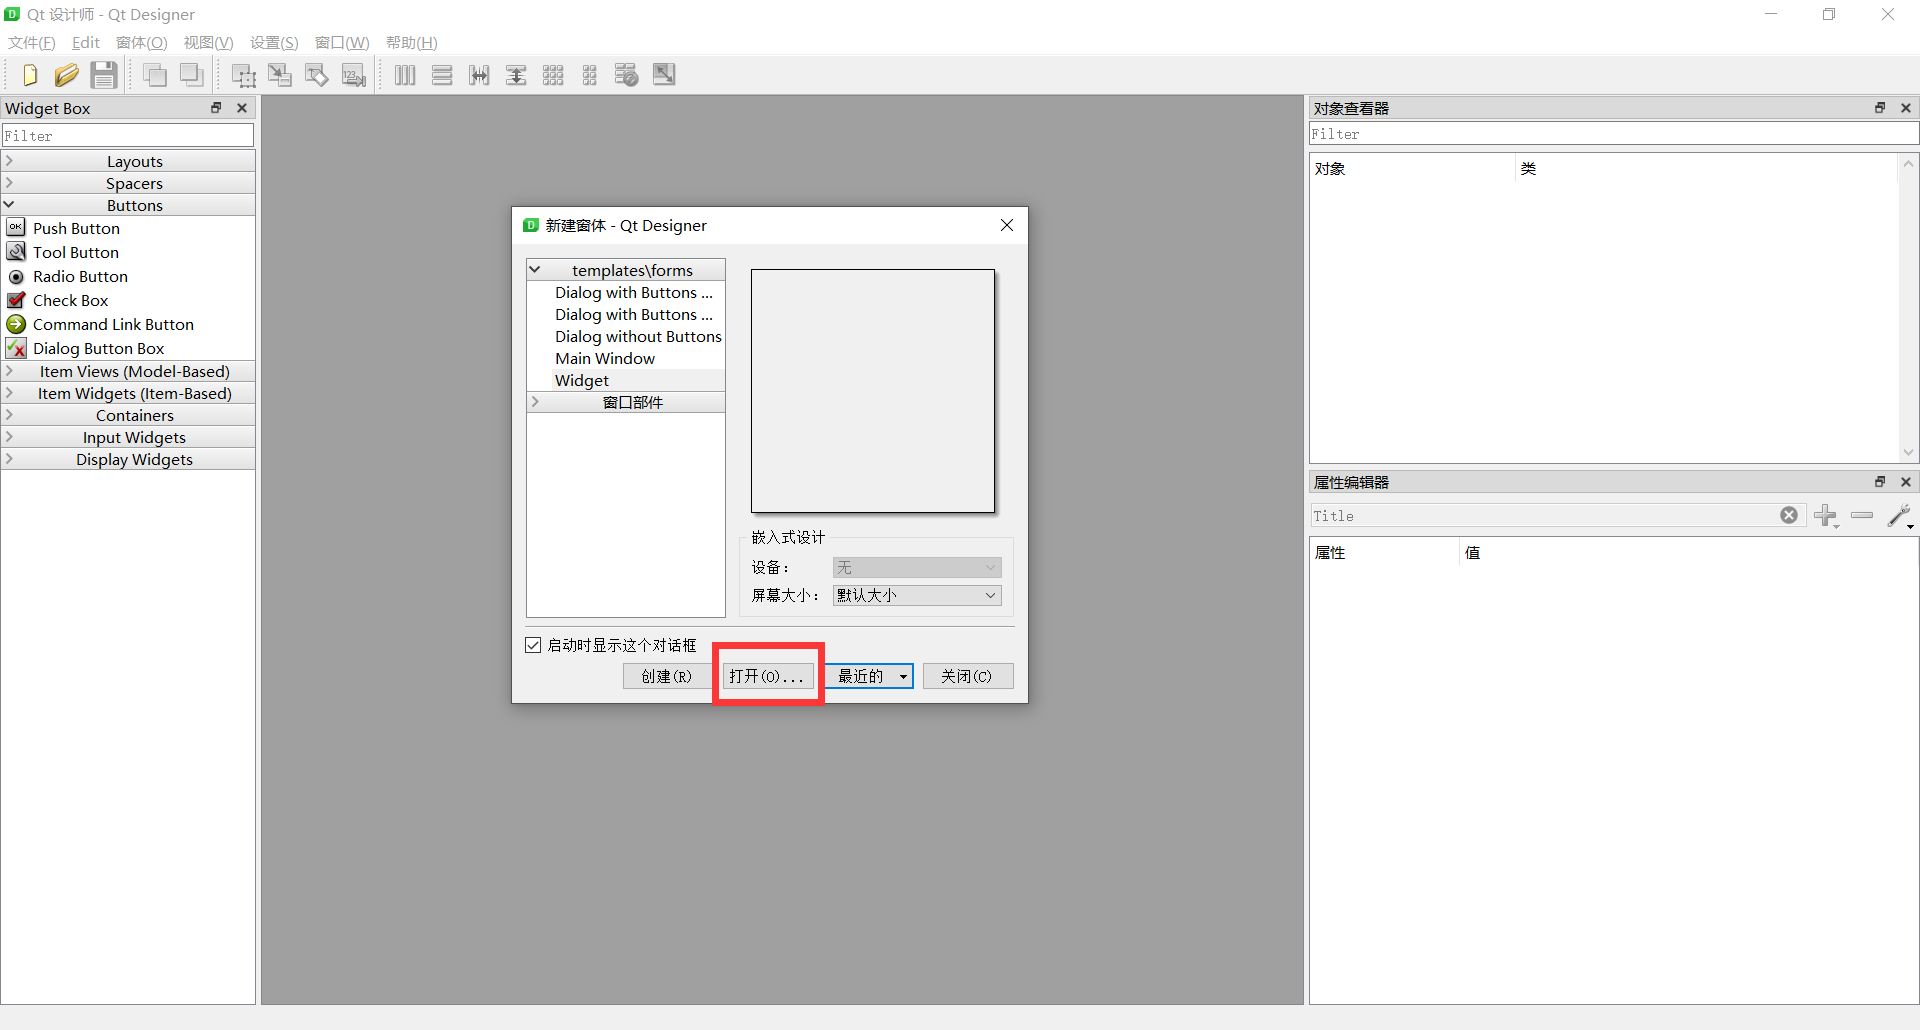Apply Form Layout toolbar icon

pos(590,75)
